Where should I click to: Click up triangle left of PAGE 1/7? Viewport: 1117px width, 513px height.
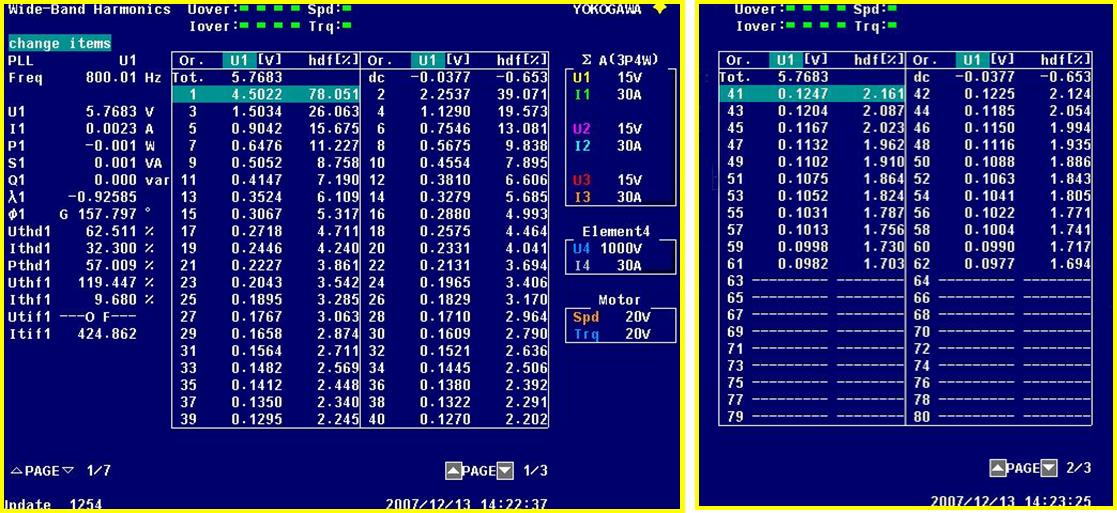coord(16,471)
